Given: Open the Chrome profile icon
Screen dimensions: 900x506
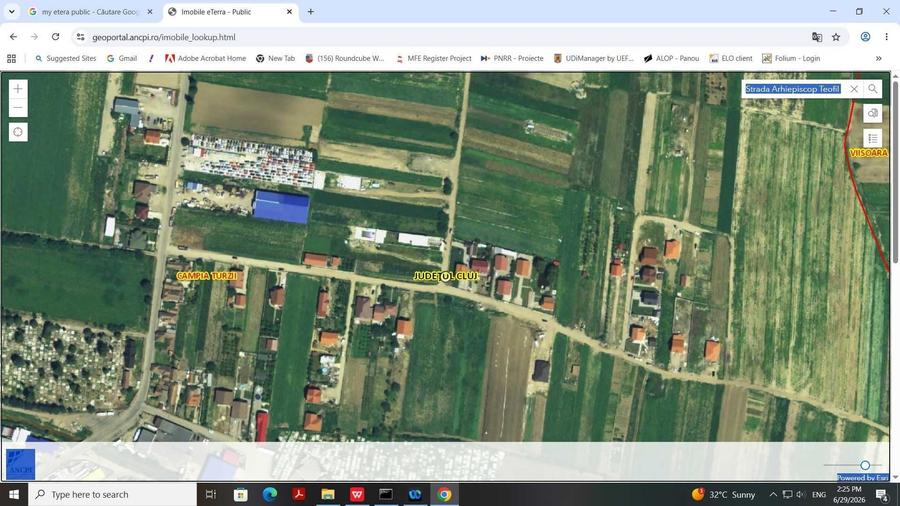Looking at the screenshot, I should (x=865, y=37).
